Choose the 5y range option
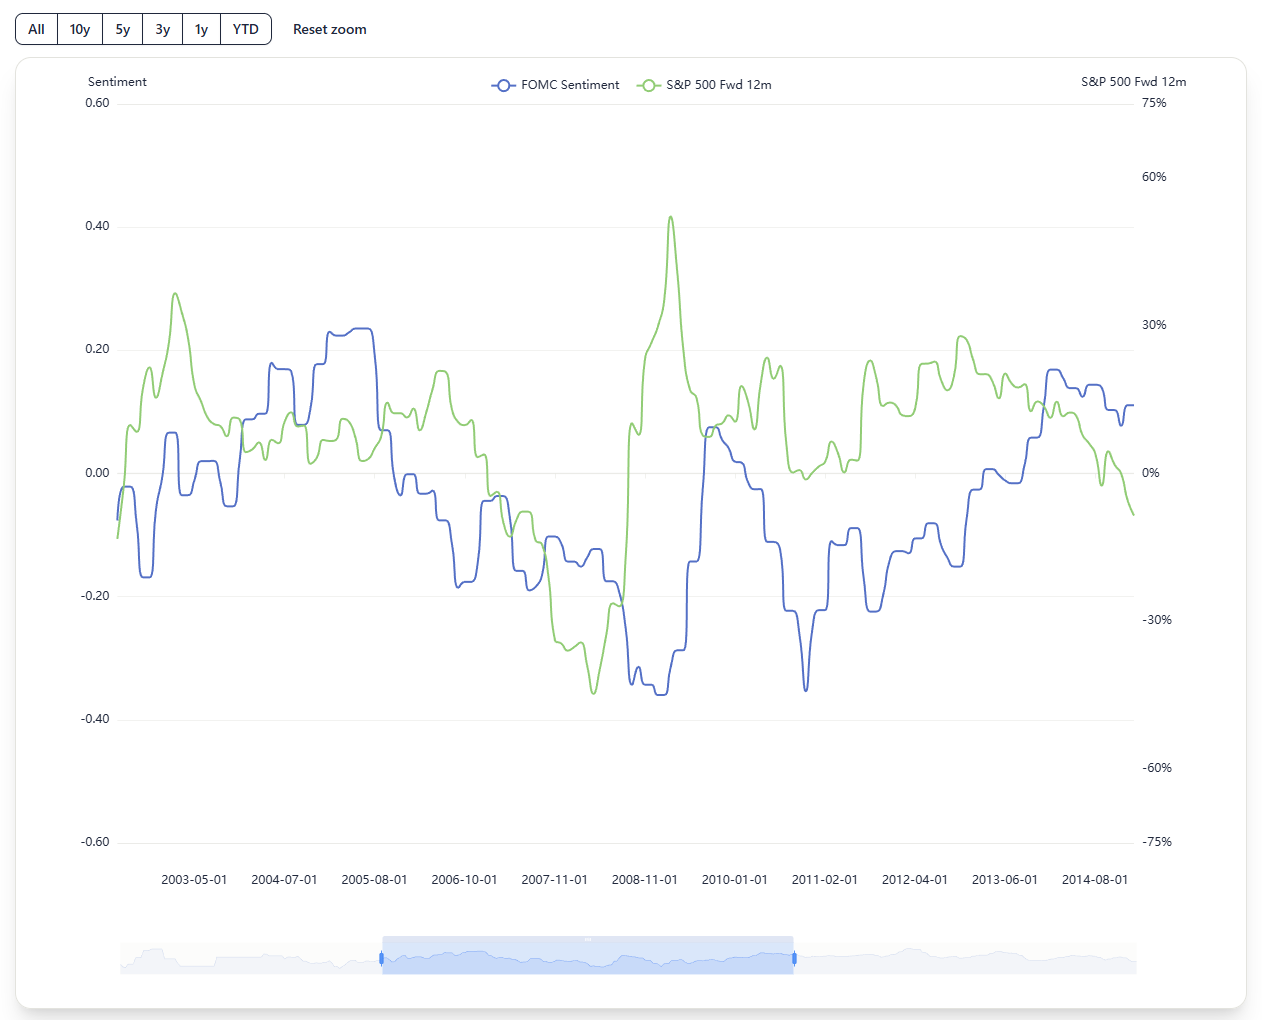Image resolution: width=1262 pixels, height=1020 pixels. [x=123, y=29]
